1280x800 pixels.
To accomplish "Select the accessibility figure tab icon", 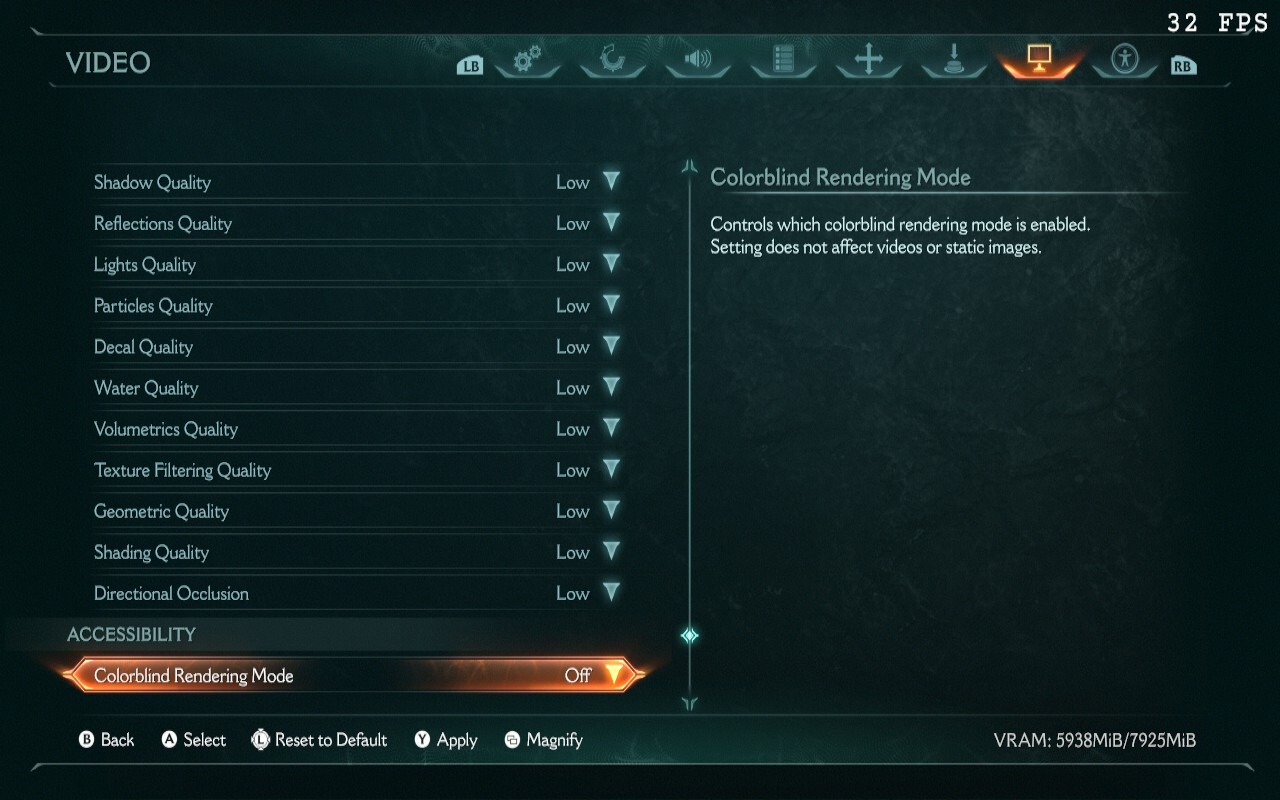I will [1125, 60].
